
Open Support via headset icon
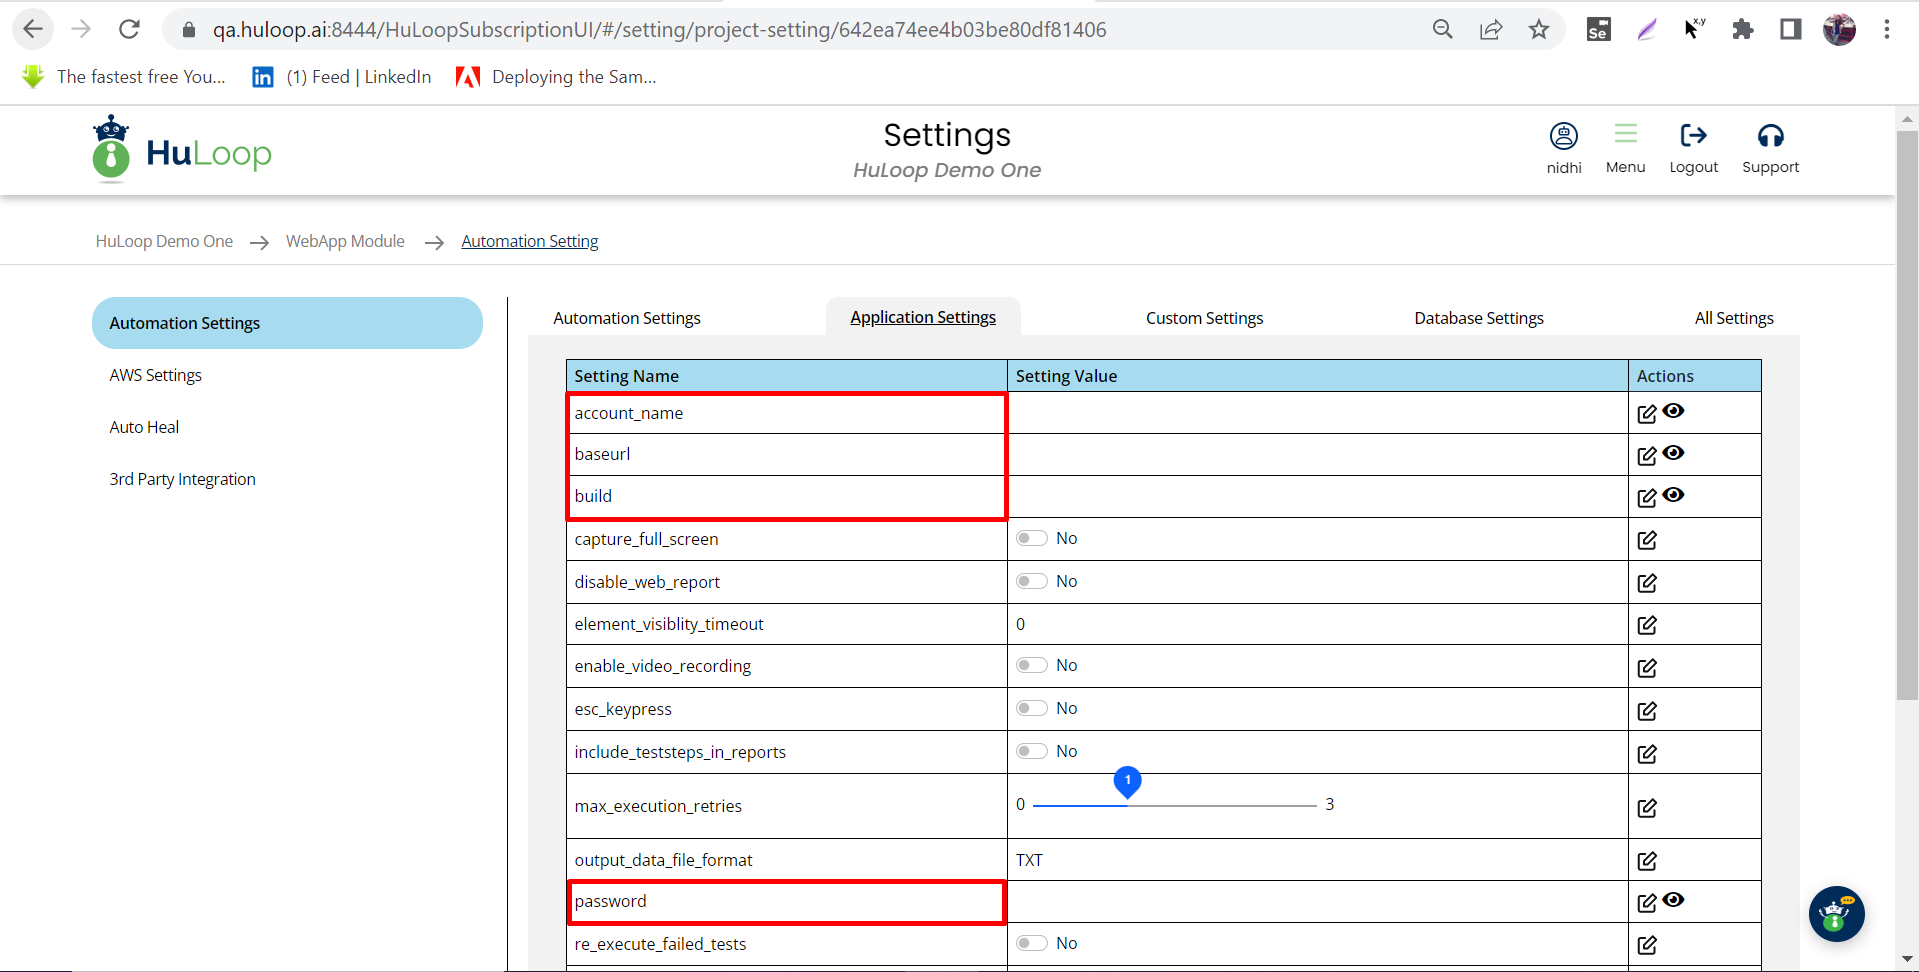(x=1770, y=136)
